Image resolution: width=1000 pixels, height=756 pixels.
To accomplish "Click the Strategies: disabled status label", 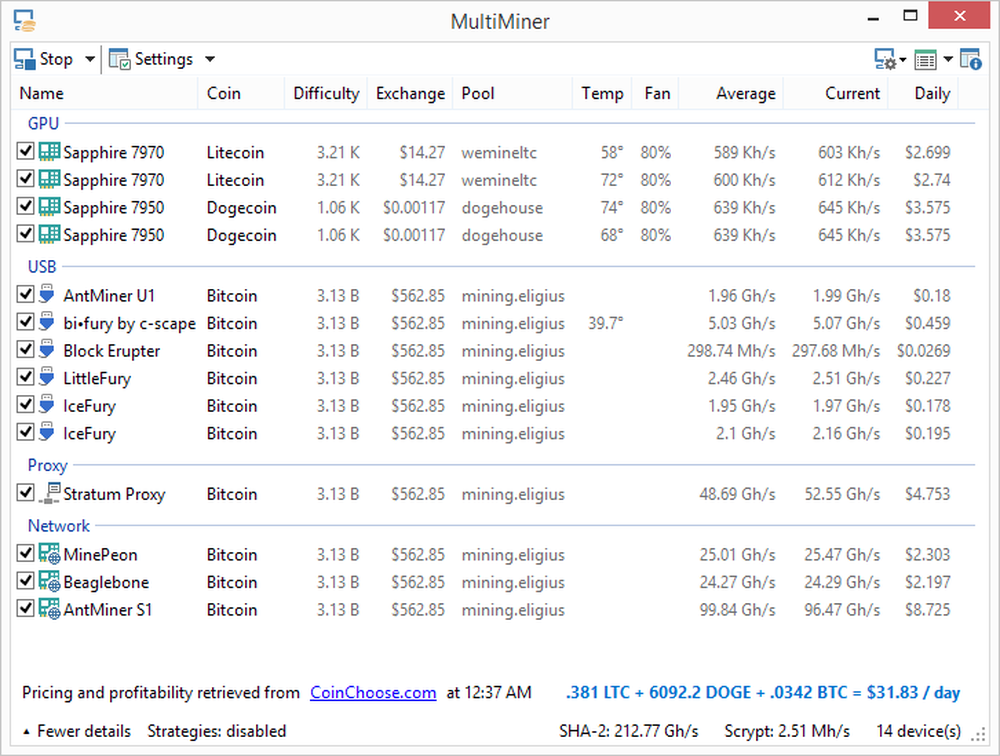I will pos(216,731).
